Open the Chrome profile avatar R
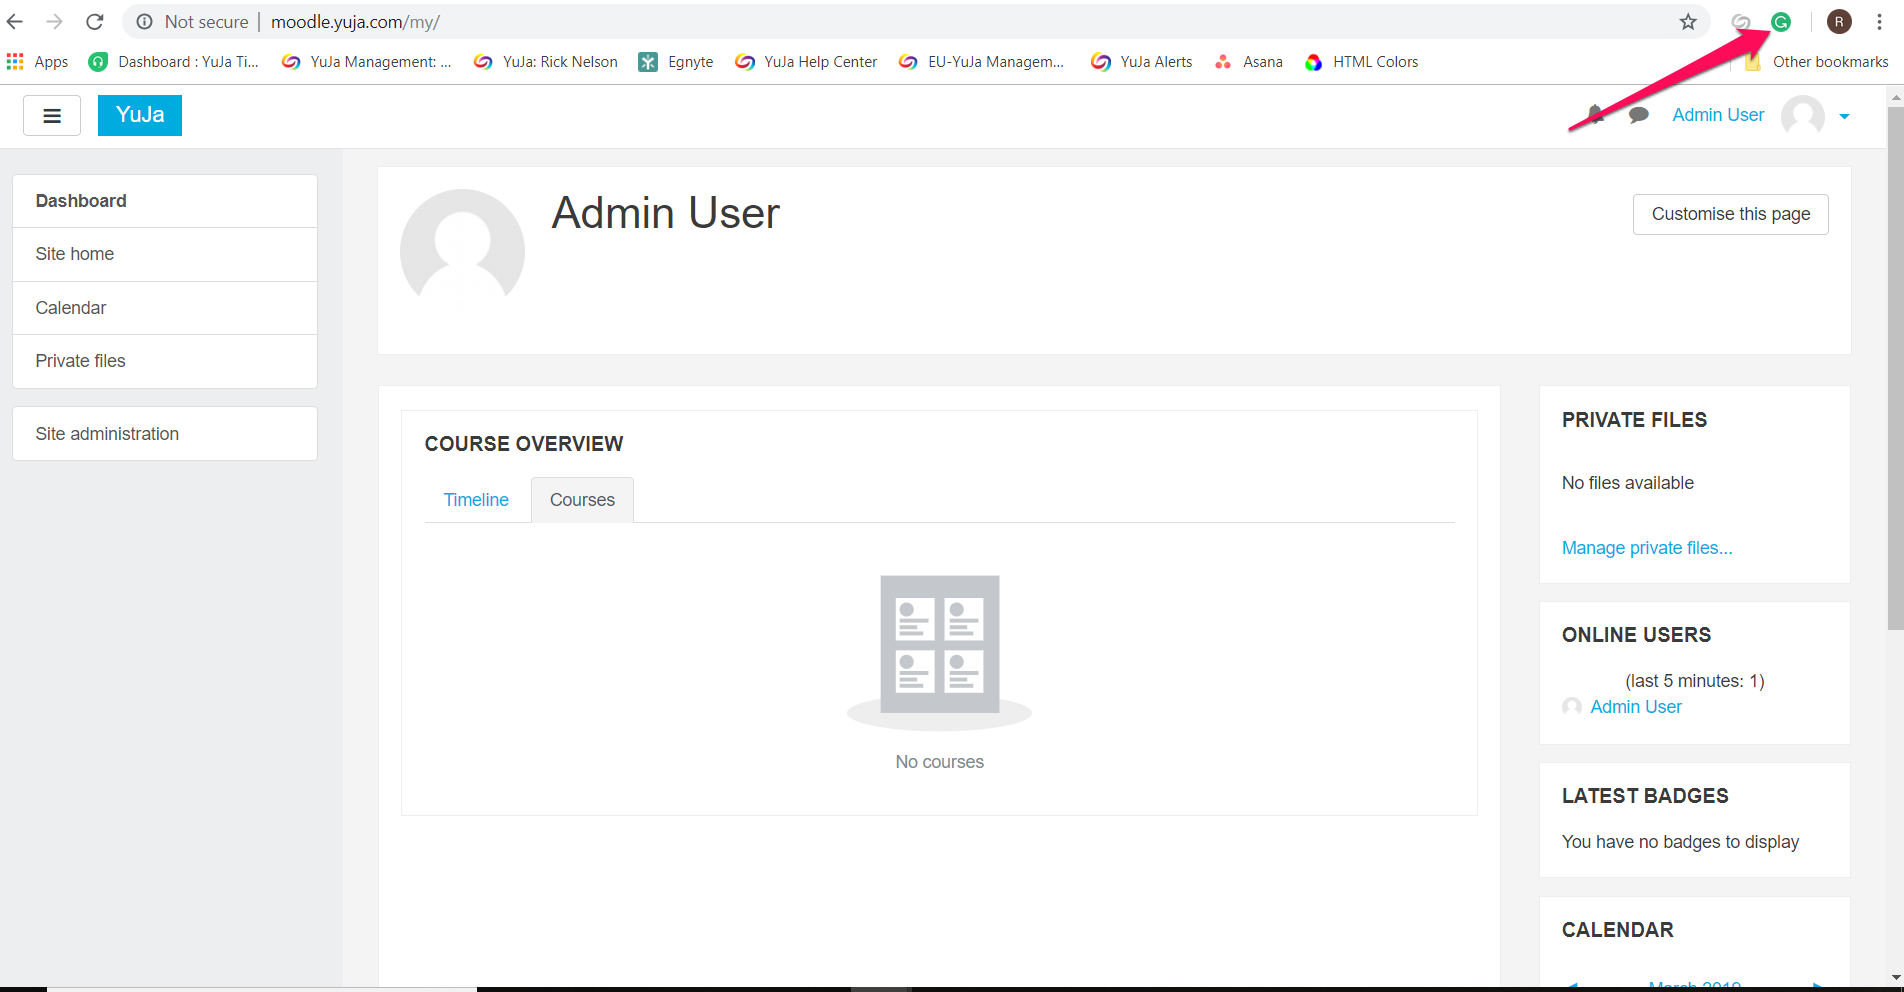Screen dimensions: 1904x992 (1839, 22)
